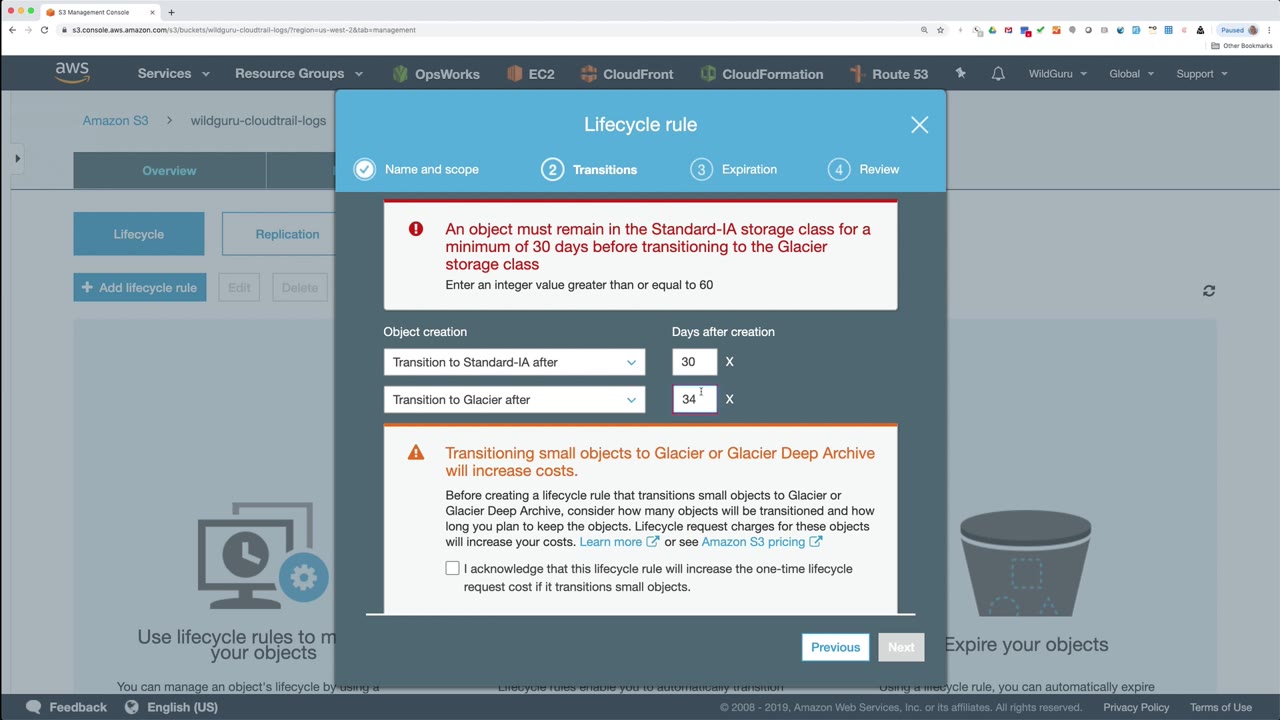Open the Route 53 shortcut
Image resolution: width=1280 pixels, height=720 pixels.
pos(888,74)
